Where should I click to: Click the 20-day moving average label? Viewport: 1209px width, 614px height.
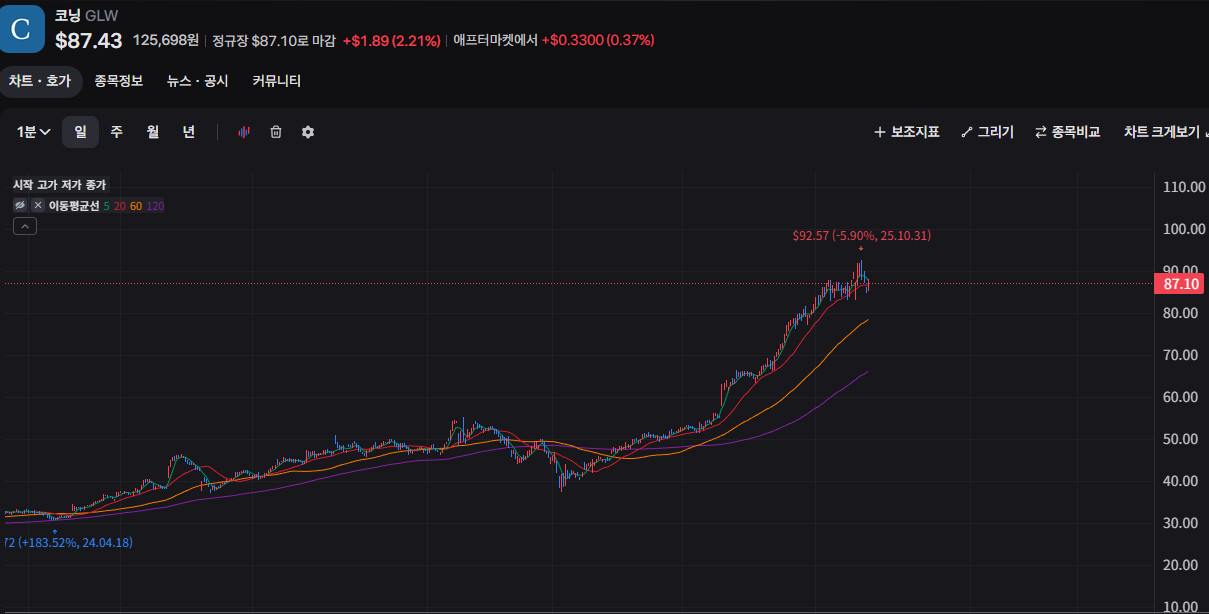pos(120,206)
